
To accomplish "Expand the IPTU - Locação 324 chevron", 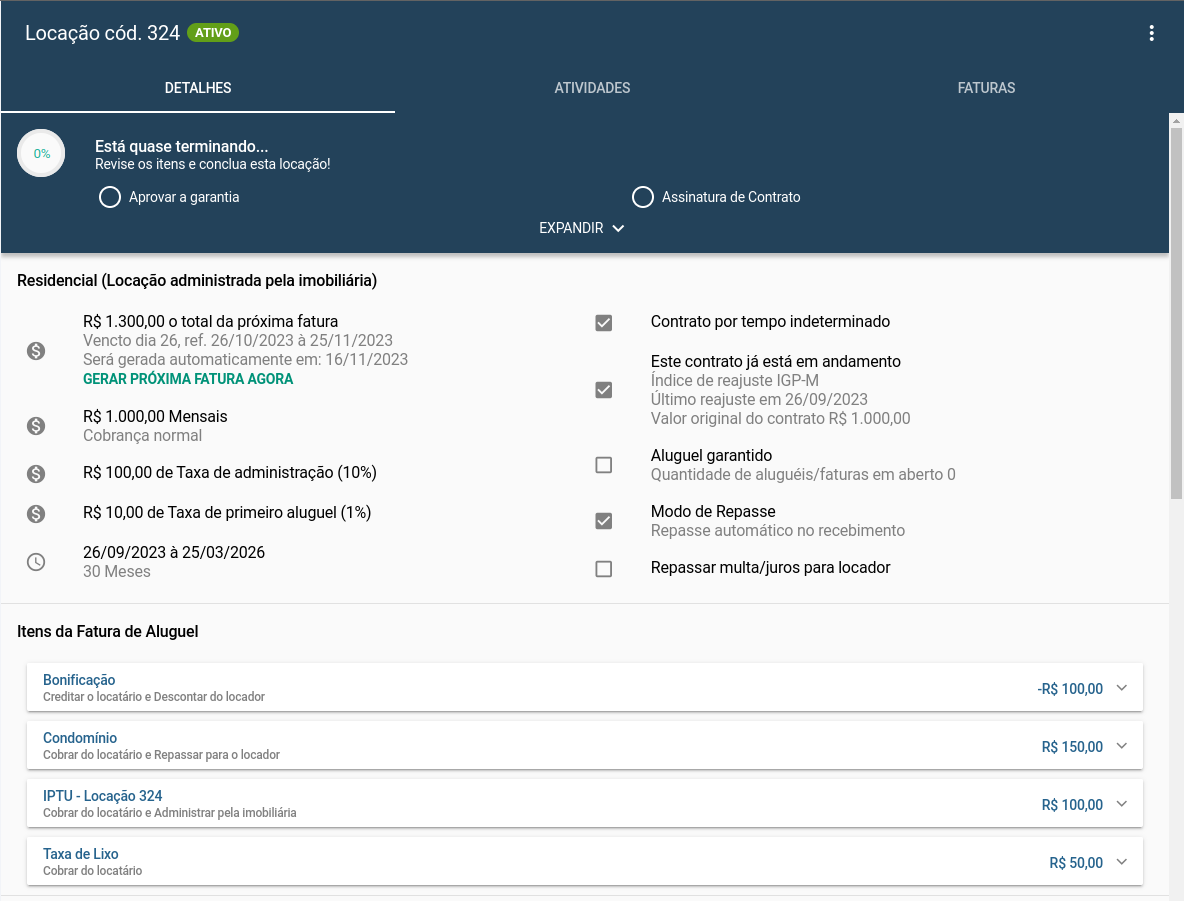I will coord(1122,804).
